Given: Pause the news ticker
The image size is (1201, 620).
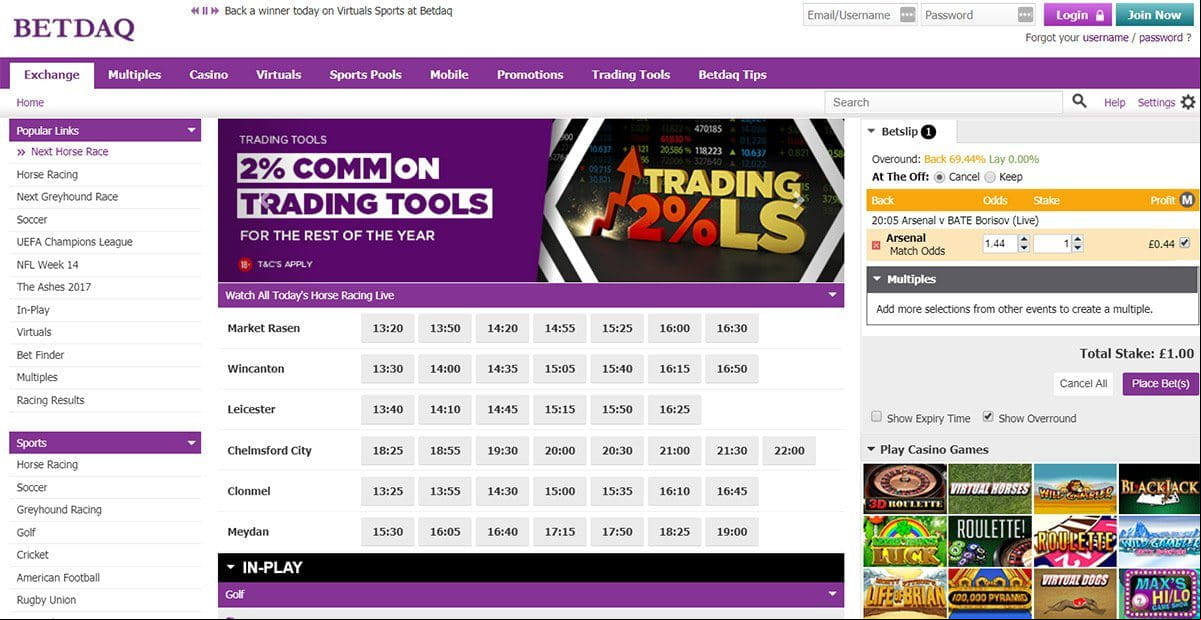Looking at the screenshot, I should (205, 11).
